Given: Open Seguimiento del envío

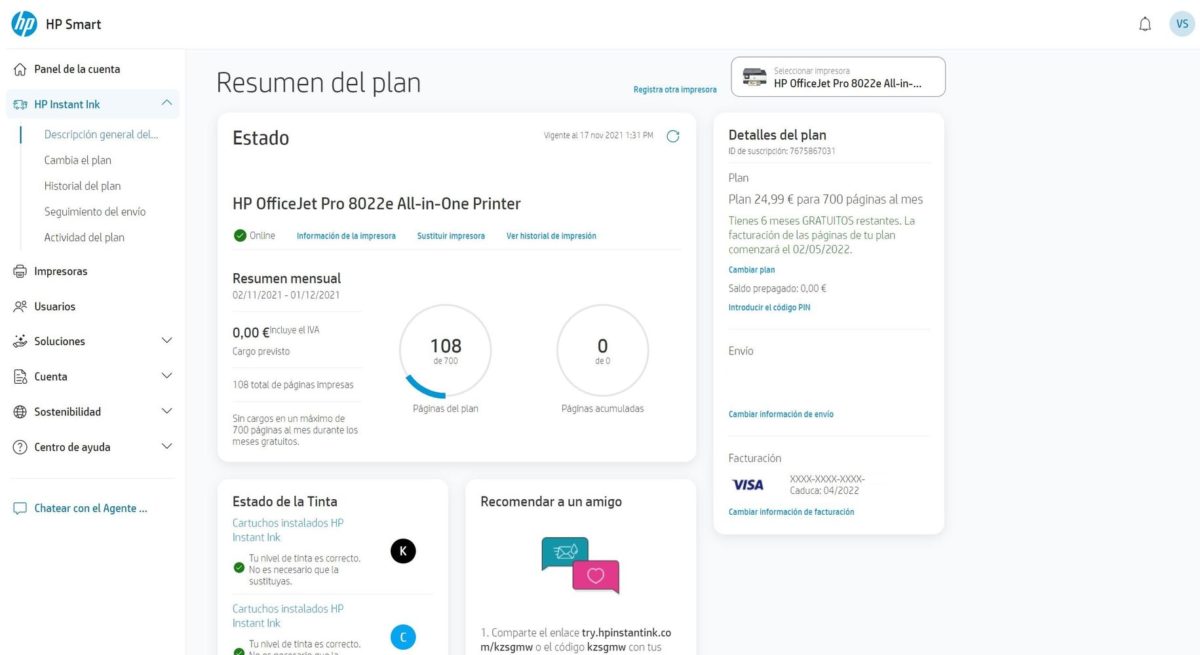Looking at the screenshot, I should click(x=95, y=212).
